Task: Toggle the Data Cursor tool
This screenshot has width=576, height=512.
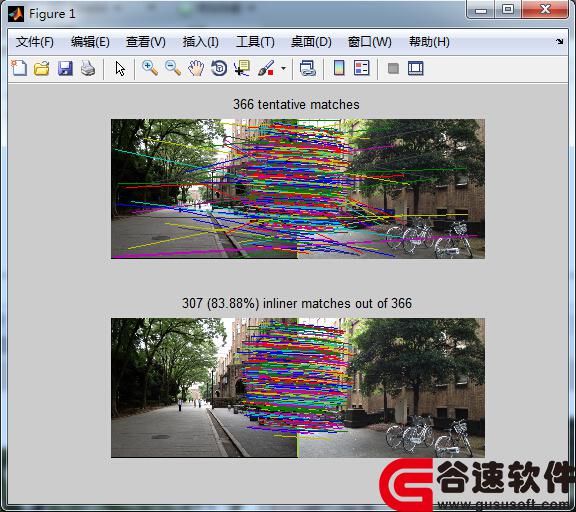Action: [x=242, y=68]
